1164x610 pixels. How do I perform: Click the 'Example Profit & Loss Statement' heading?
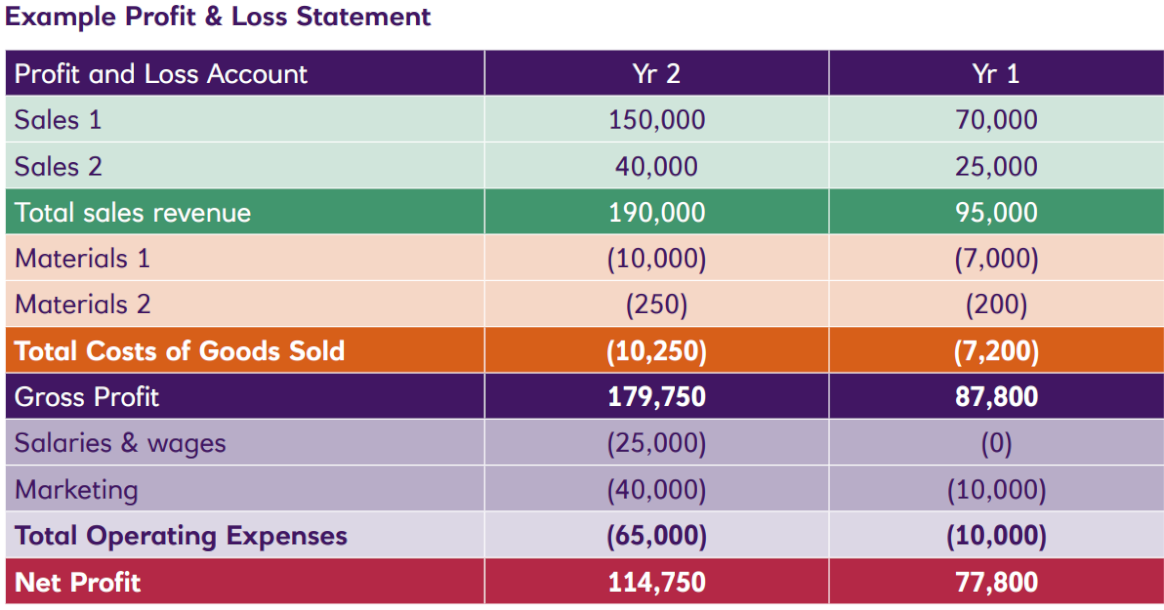pyautogui.click(x=218, y=17)
